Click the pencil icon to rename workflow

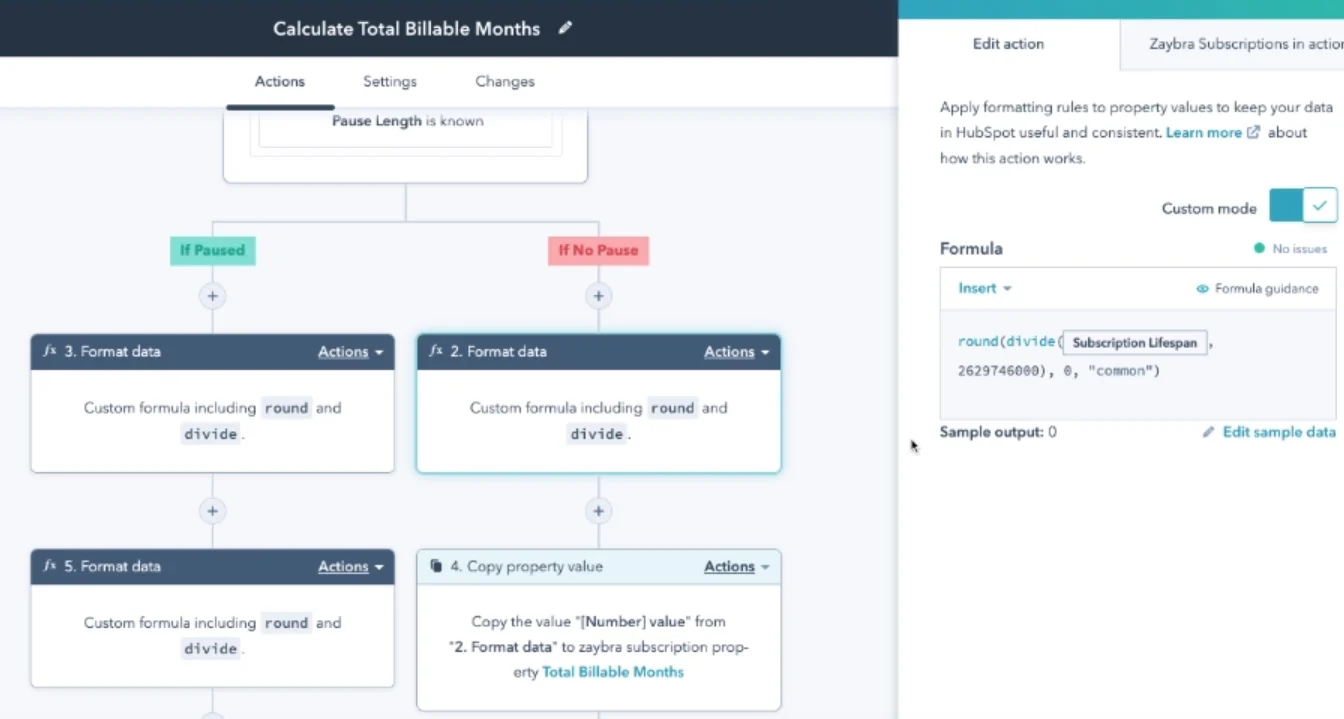pos(565,28)
